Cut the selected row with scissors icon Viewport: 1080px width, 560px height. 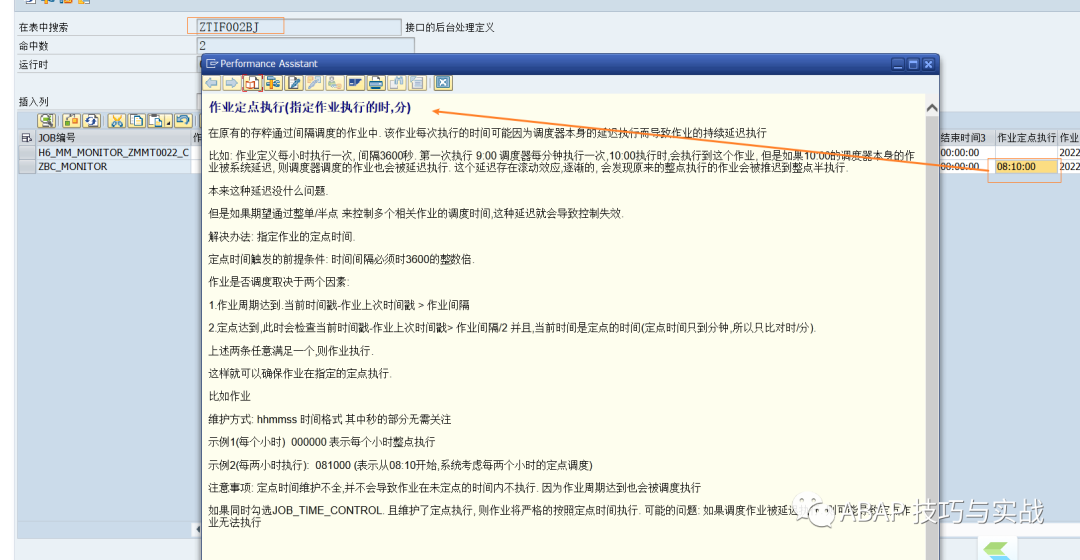116,121
